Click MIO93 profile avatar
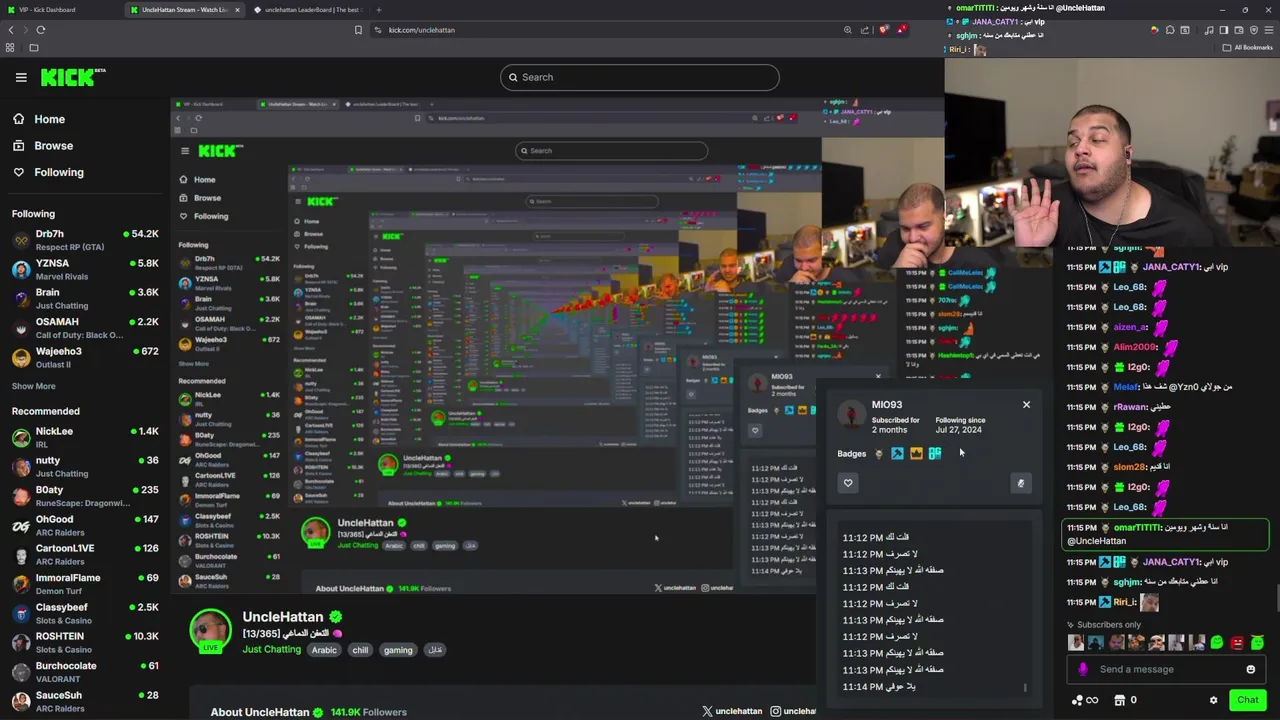Viewport: 1280px width, 720px height. coord(851,414)
